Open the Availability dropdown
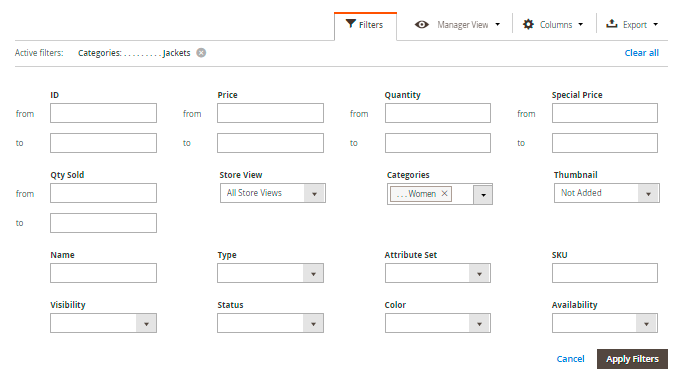 coord(605,323)
